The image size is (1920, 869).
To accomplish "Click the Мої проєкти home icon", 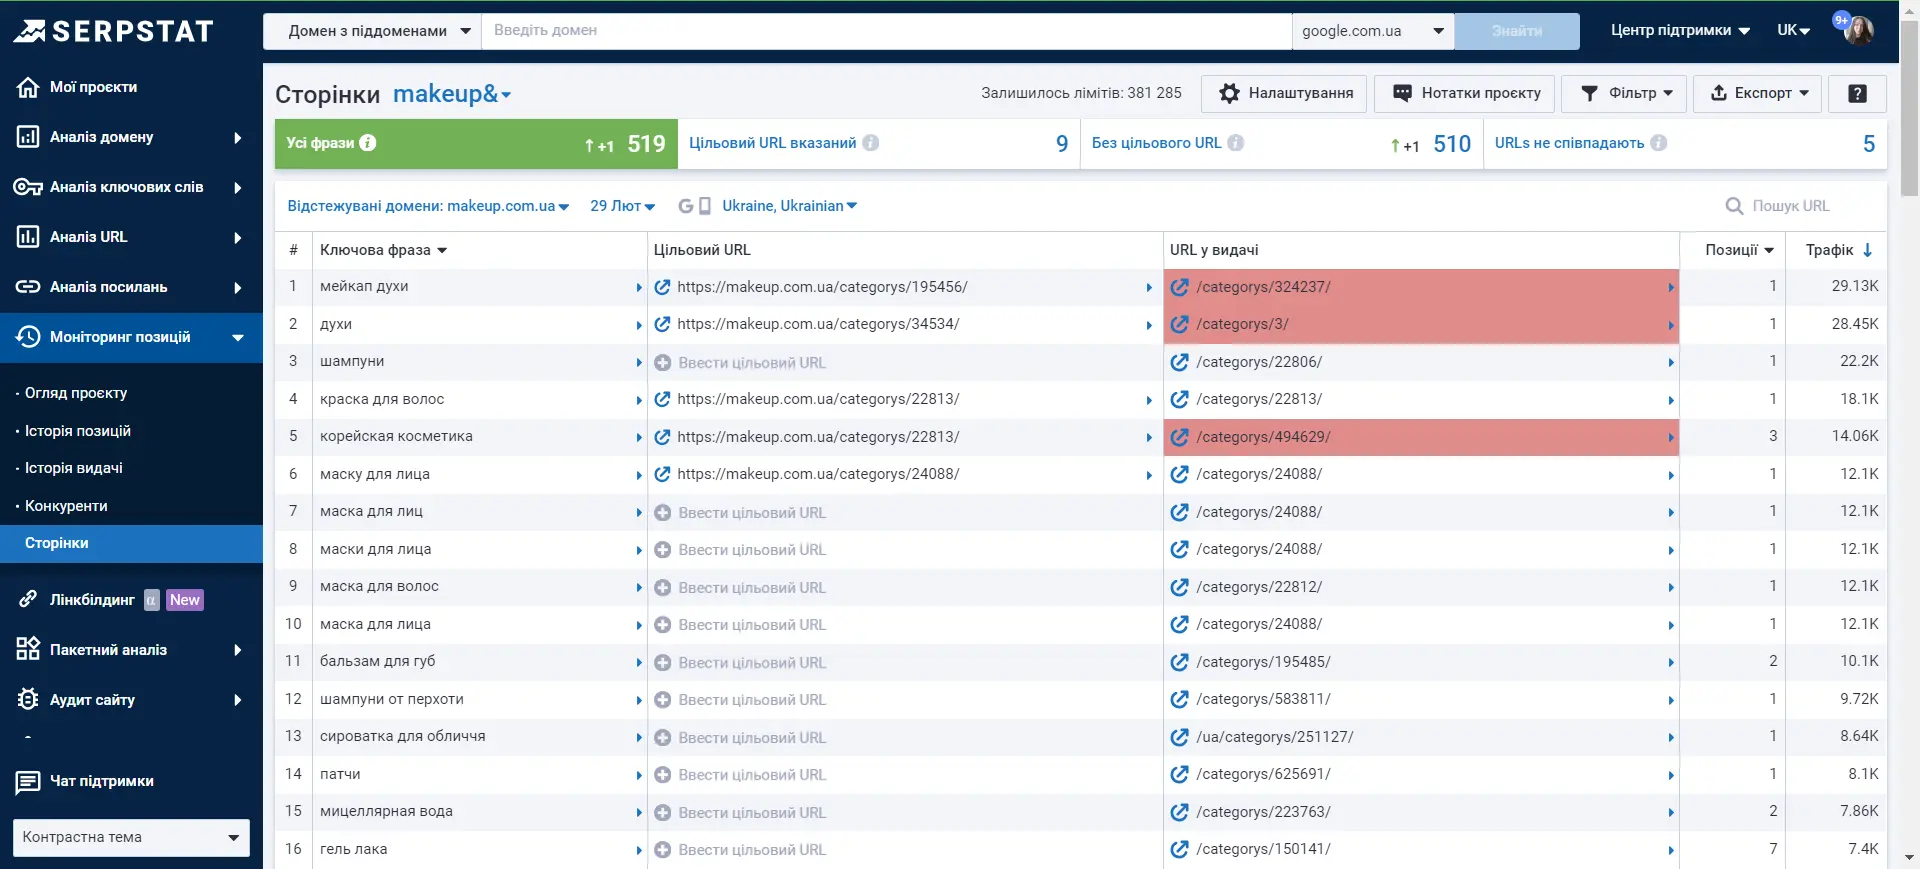I will click(x=28, y=87).
